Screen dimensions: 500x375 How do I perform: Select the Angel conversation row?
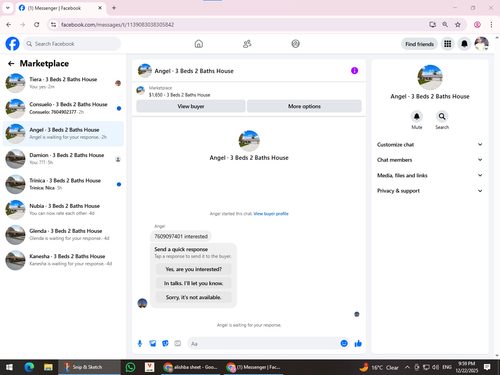(x=63, y=134)
